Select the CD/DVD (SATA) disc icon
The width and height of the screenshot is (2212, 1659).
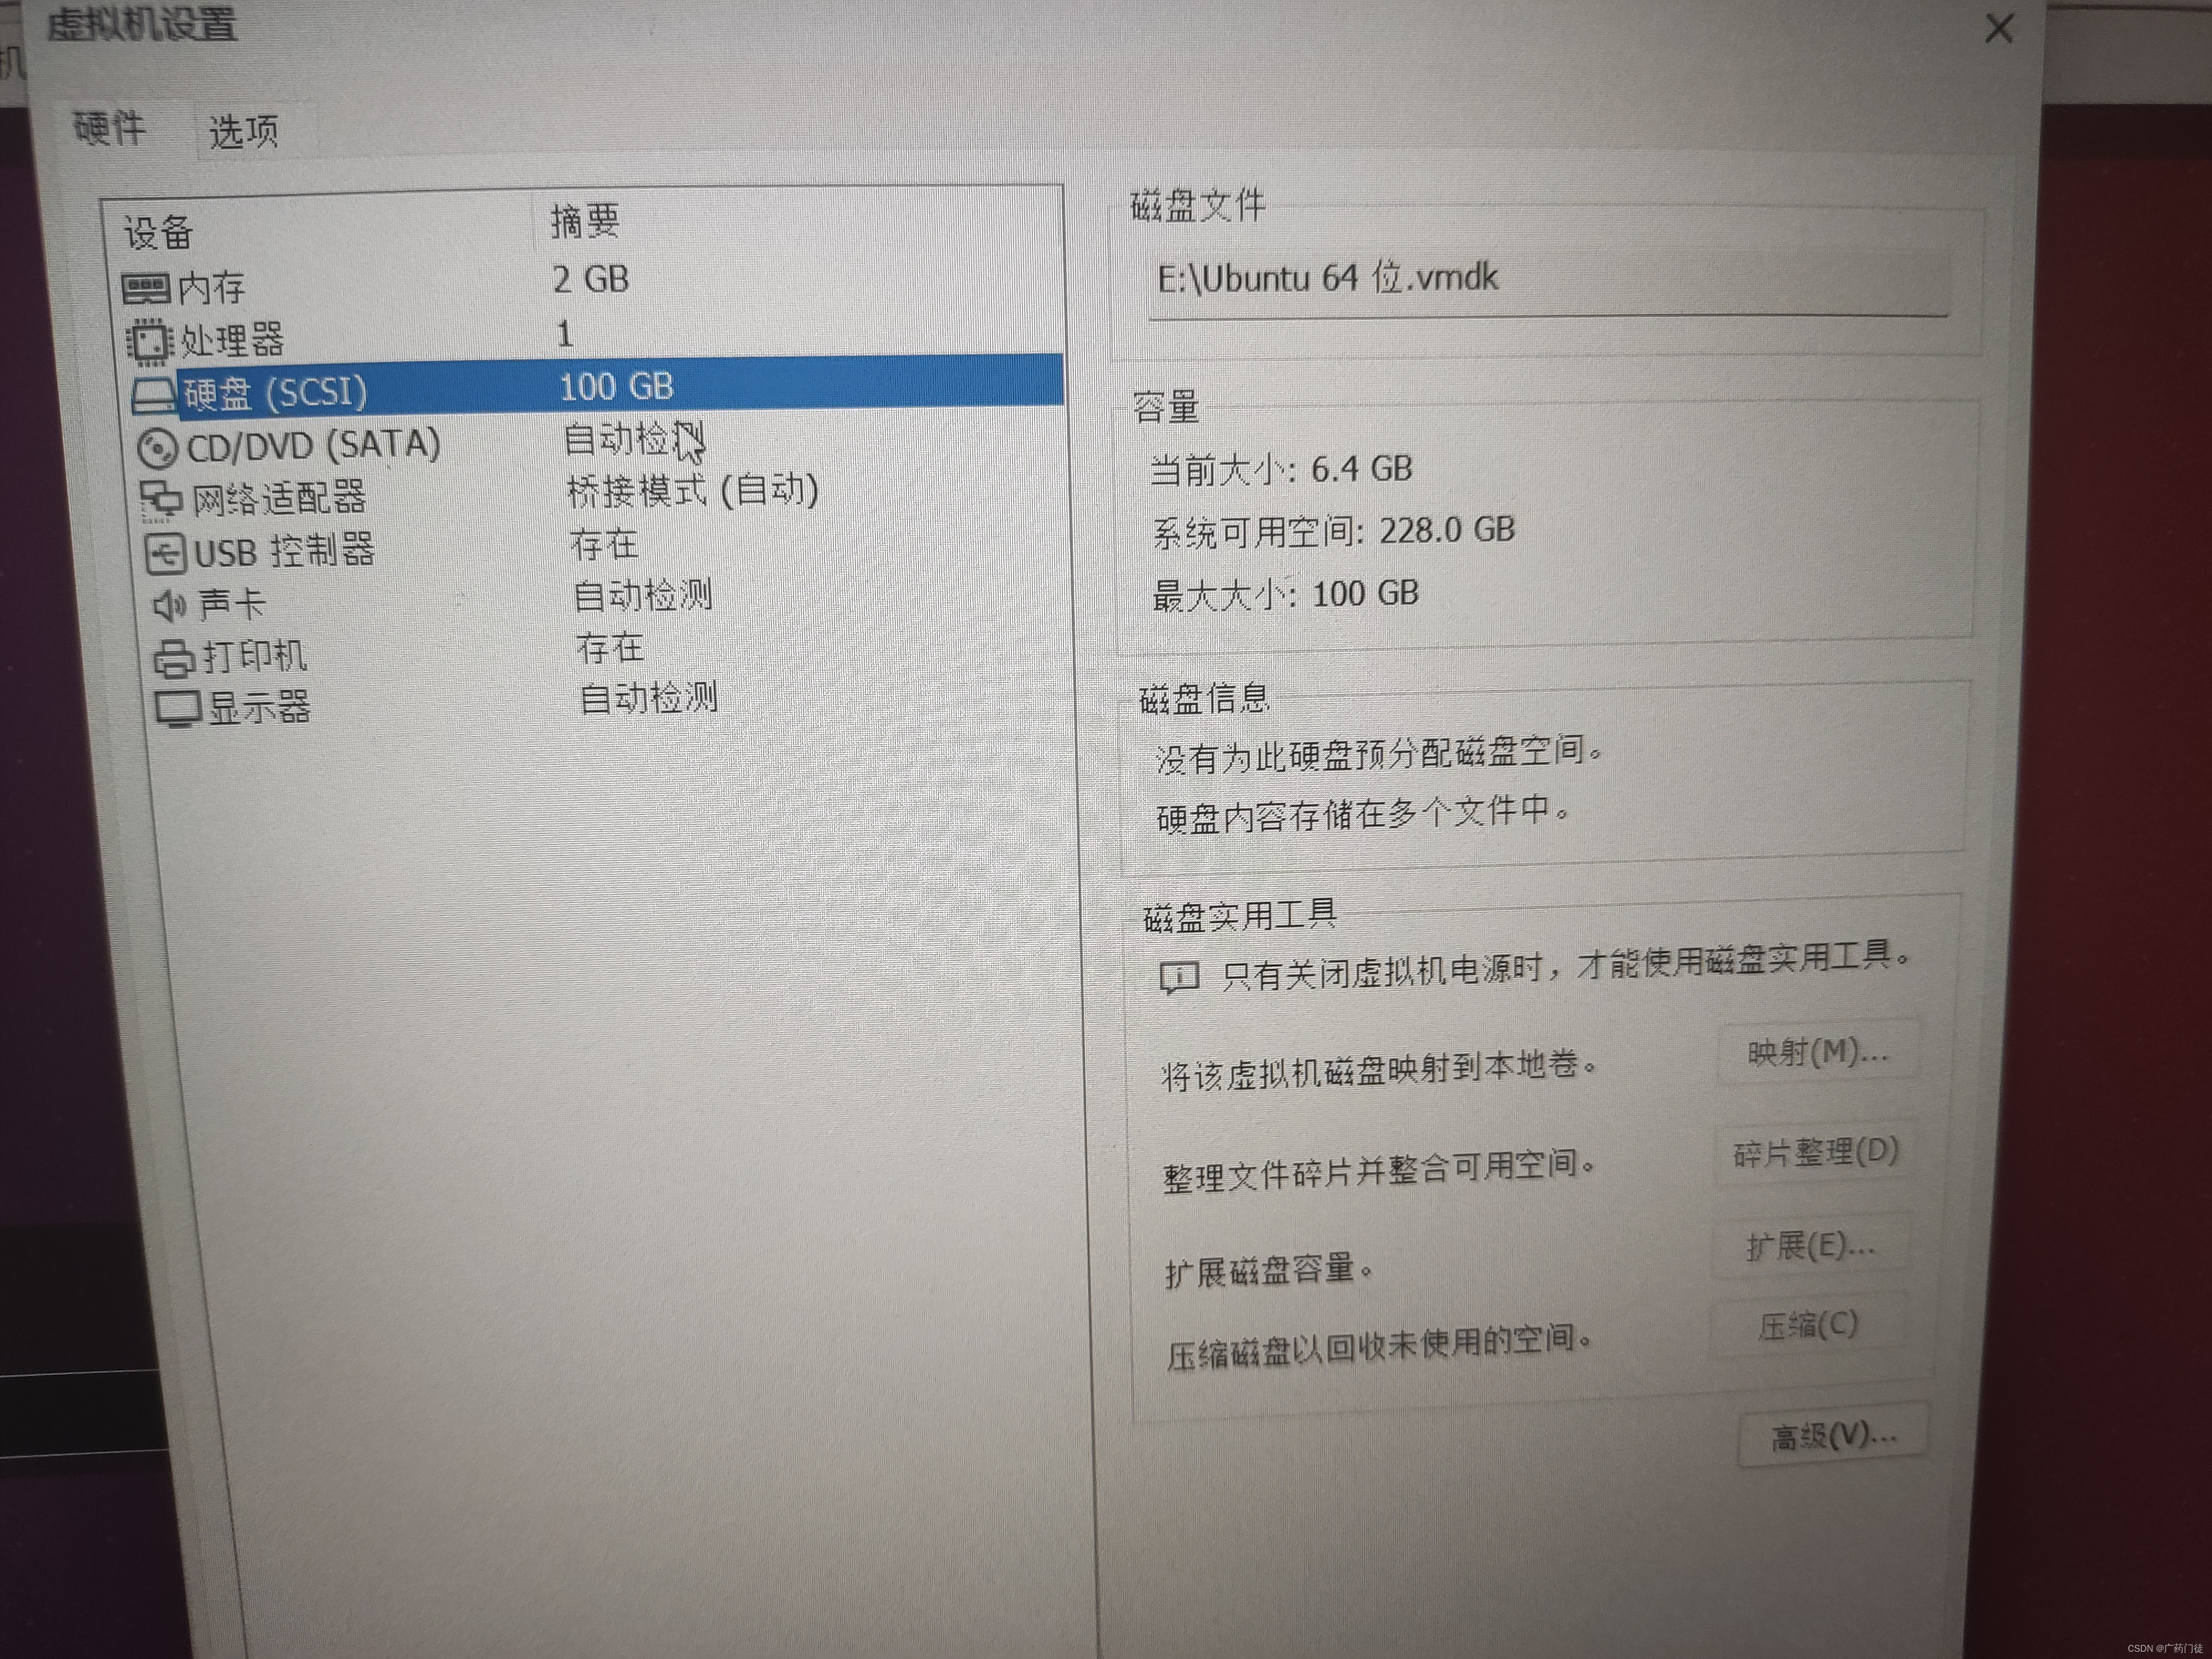(158, 448)
